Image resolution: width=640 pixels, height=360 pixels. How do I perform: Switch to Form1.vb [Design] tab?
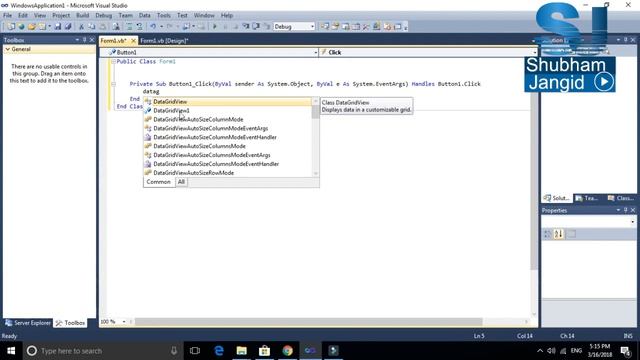[x=164, y=41]
